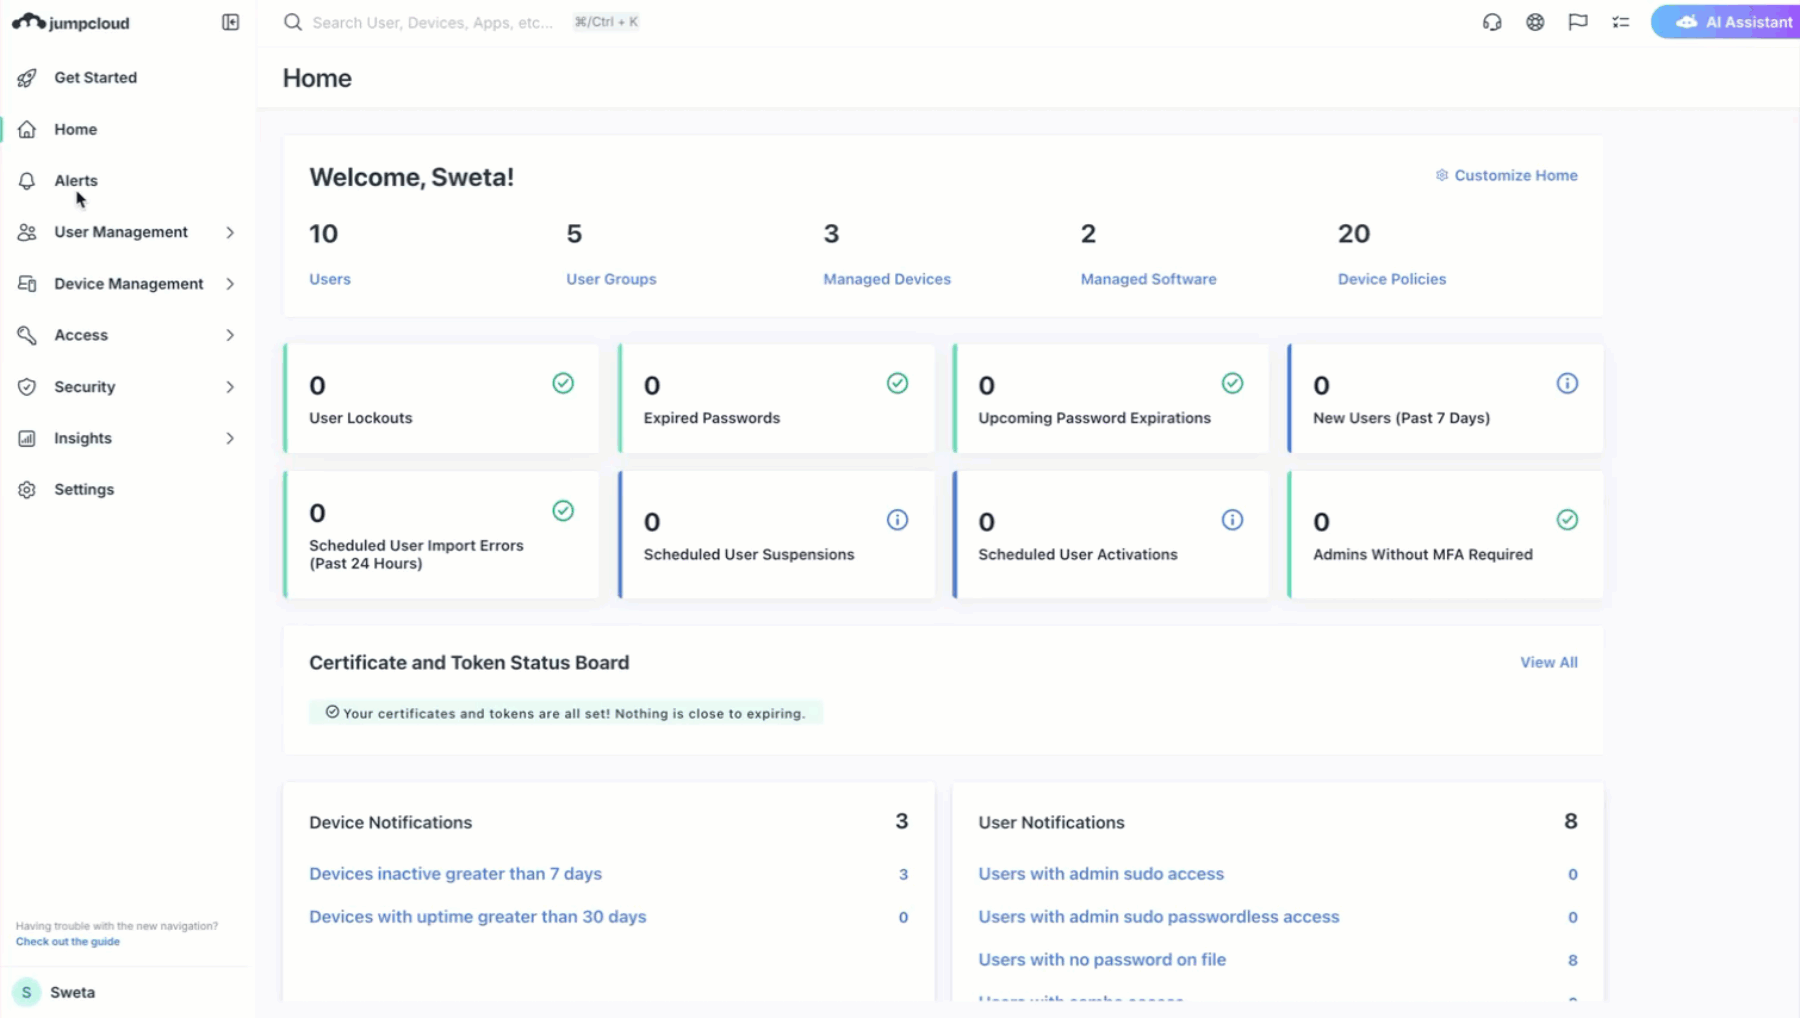
Task: Click the Get Started rocket icon
Action: coord(27,77)
